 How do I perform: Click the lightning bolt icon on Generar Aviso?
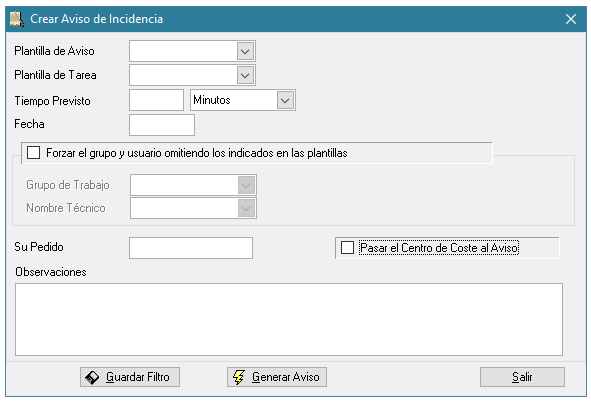239,377
